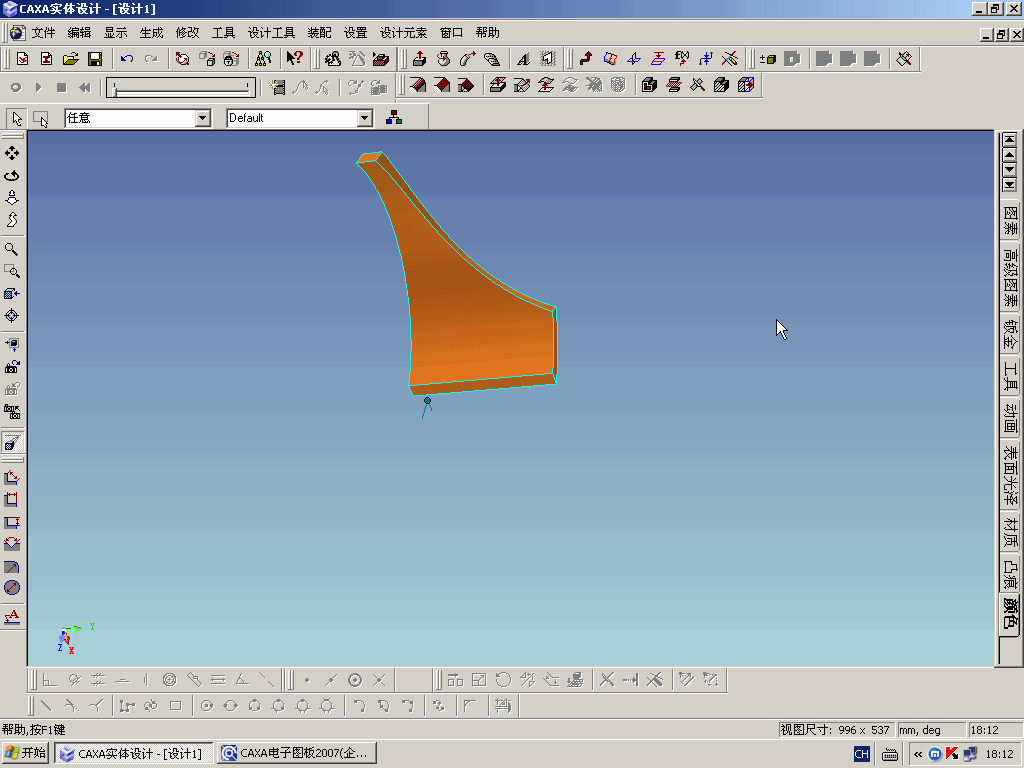The image size is (1024, 768).
Task: Click the pan view cross-arrows icon
Action: [x=12, y=153]
